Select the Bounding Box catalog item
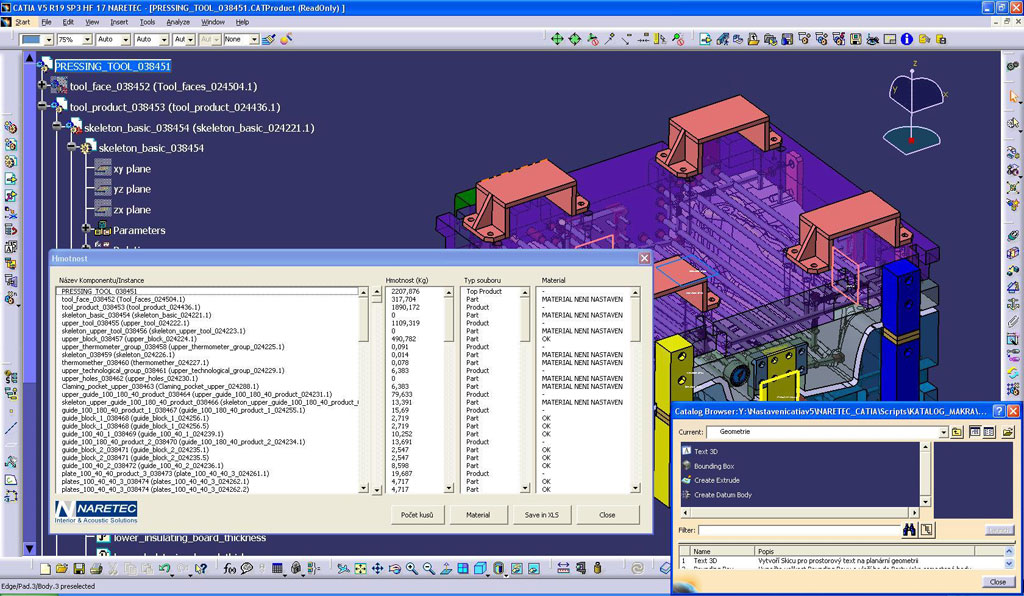 tap(713, 466)
